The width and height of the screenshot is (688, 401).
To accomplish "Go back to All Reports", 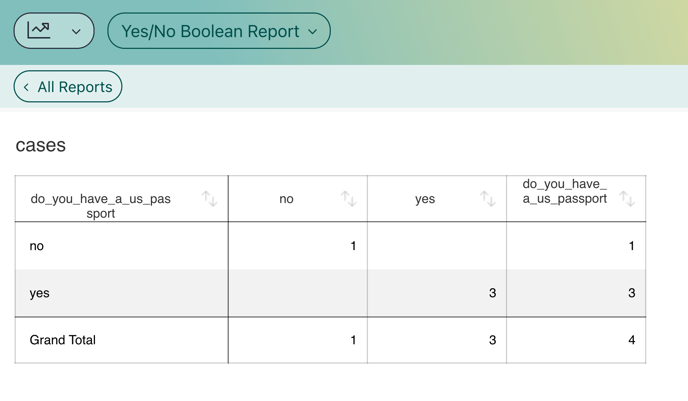I will (x=68, y=87).
